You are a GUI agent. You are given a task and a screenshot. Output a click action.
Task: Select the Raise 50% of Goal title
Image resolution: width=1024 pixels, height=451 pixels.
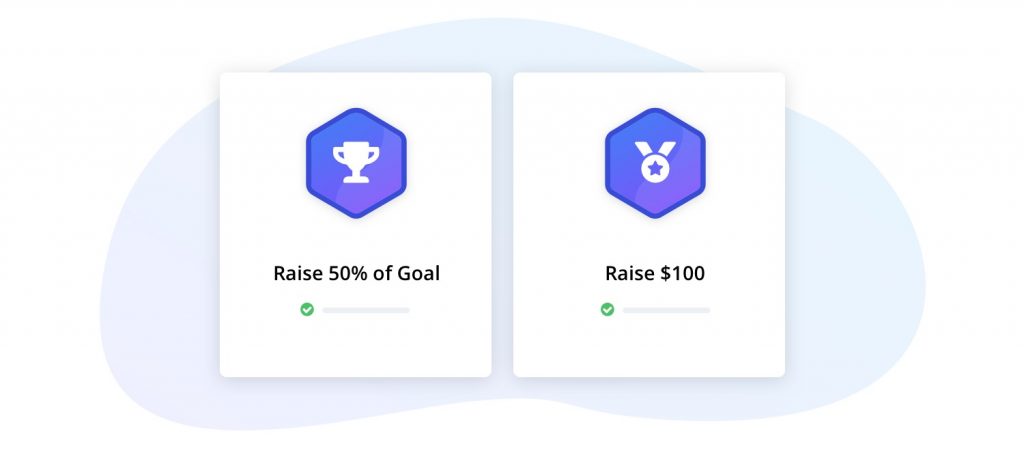pos(356,273)
